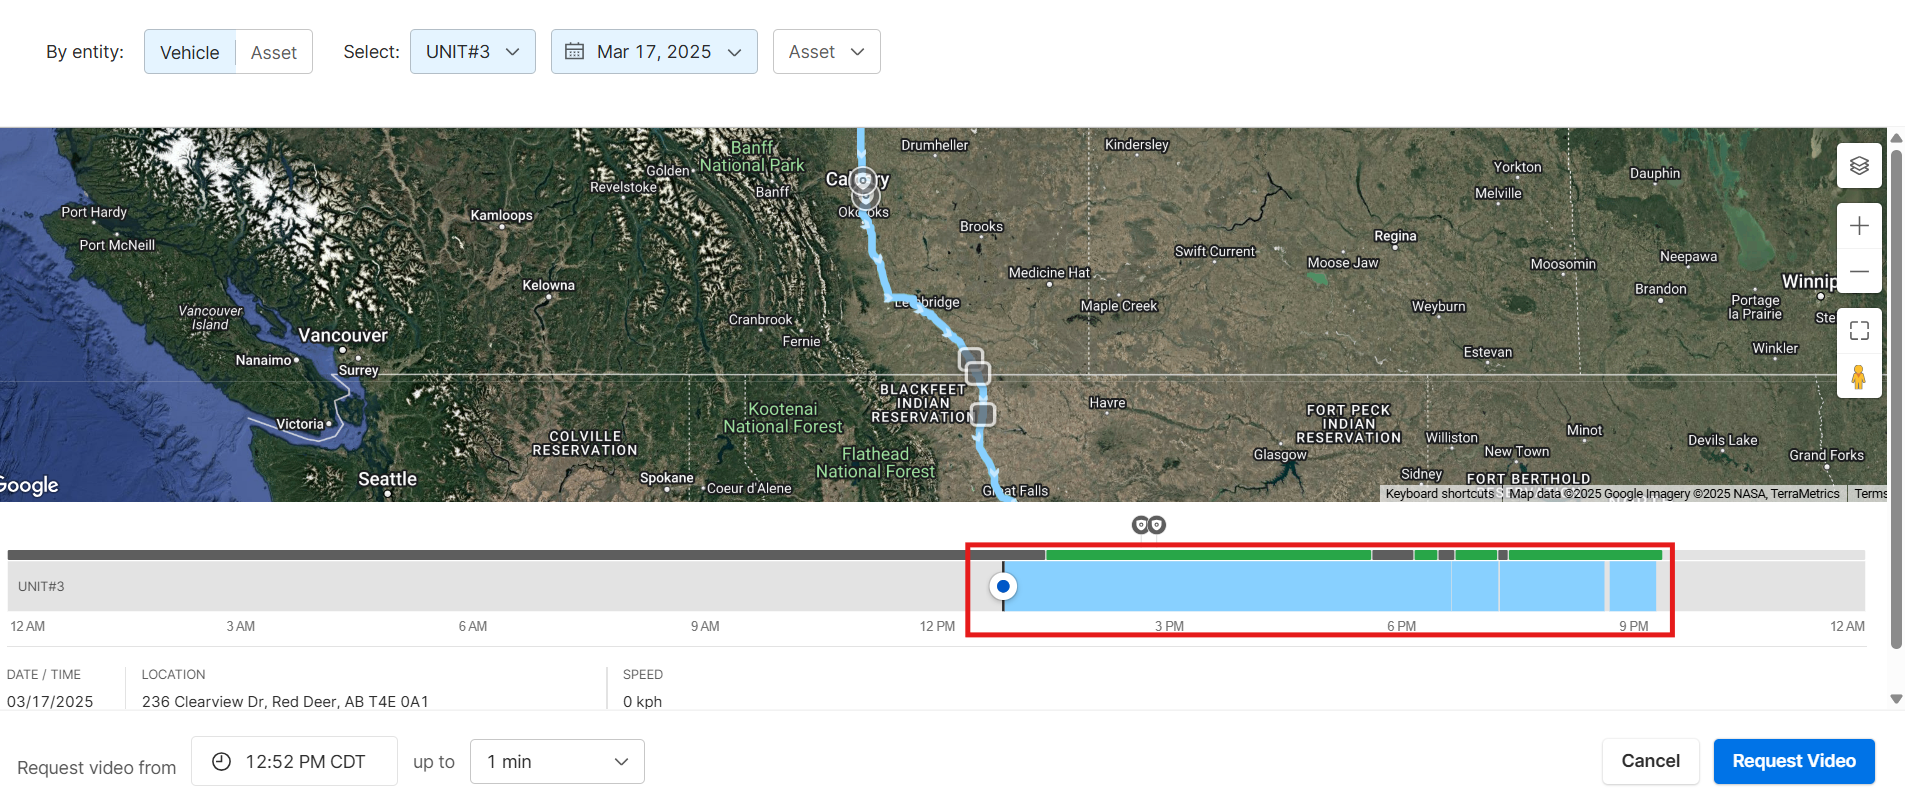Screen dimensions: 1905x808
Task: Open the Asset filter dropdown
Action: 826,52
